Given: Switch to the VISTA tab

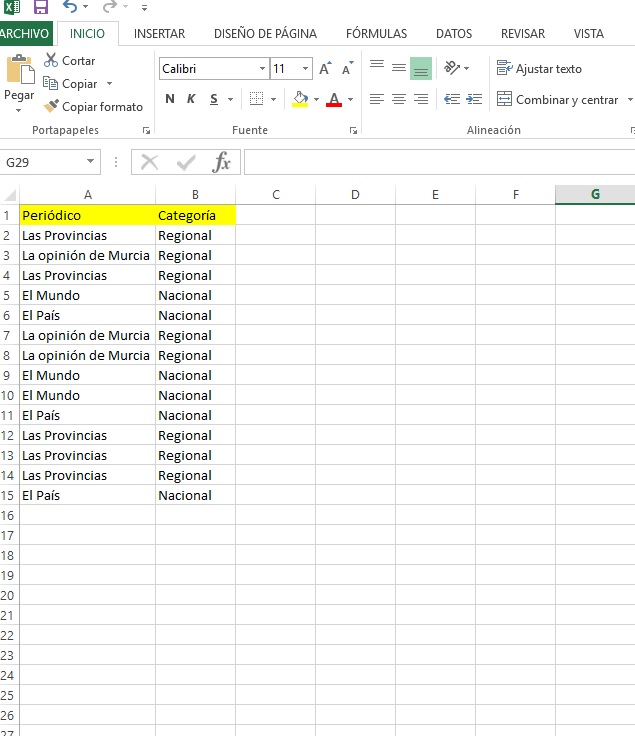Looking at the screenshot, I should (x=589, y=34).
